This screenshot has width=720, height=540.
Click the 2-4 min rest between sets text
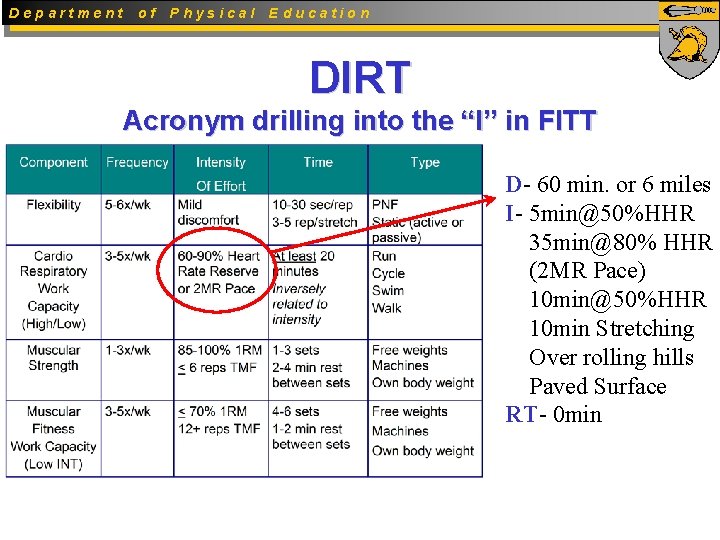[x=311, y=375]
